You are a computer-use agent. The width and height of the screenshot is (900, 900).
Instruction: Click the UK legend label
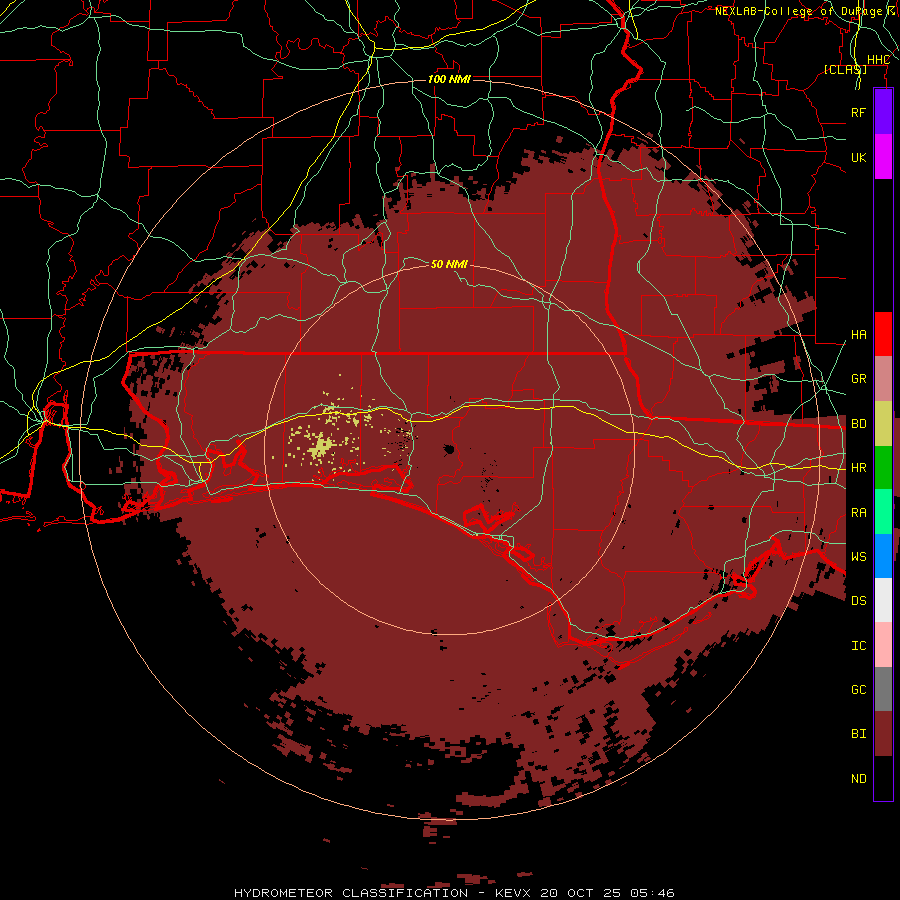pyautogui.click(x=859, y=157)
